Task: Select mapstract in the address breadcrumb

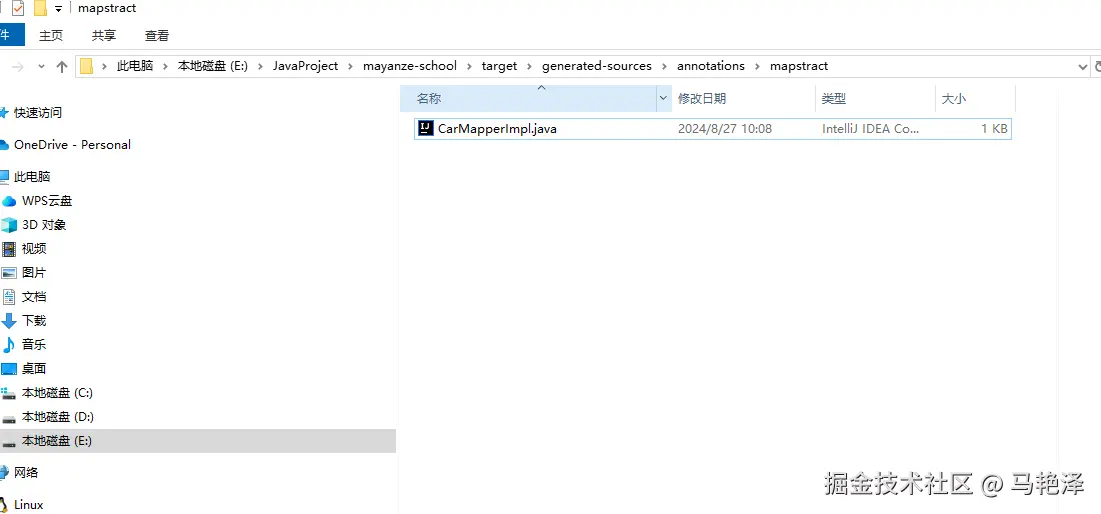Action: pyautogui.click(x=799, y=66)
